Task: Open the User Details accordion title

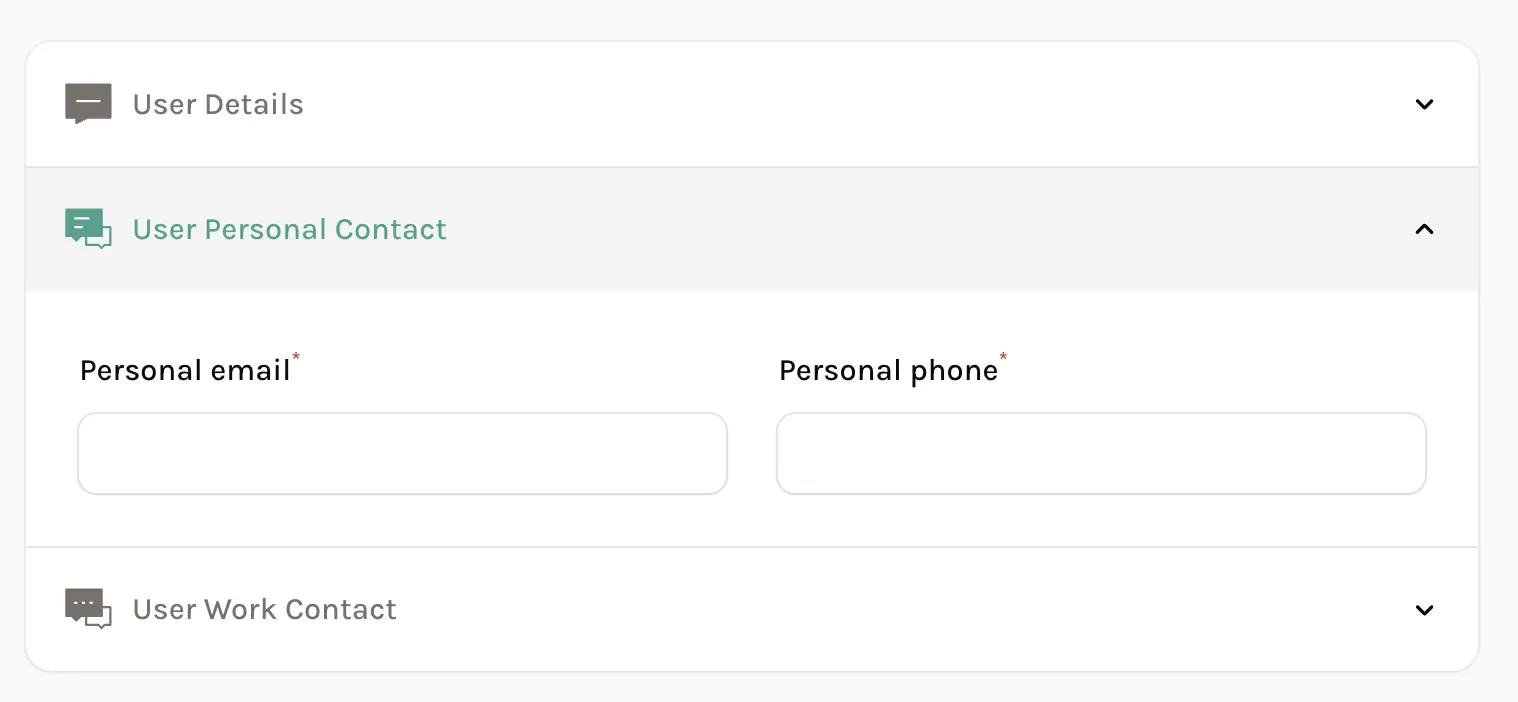Action: click(218, 104)
